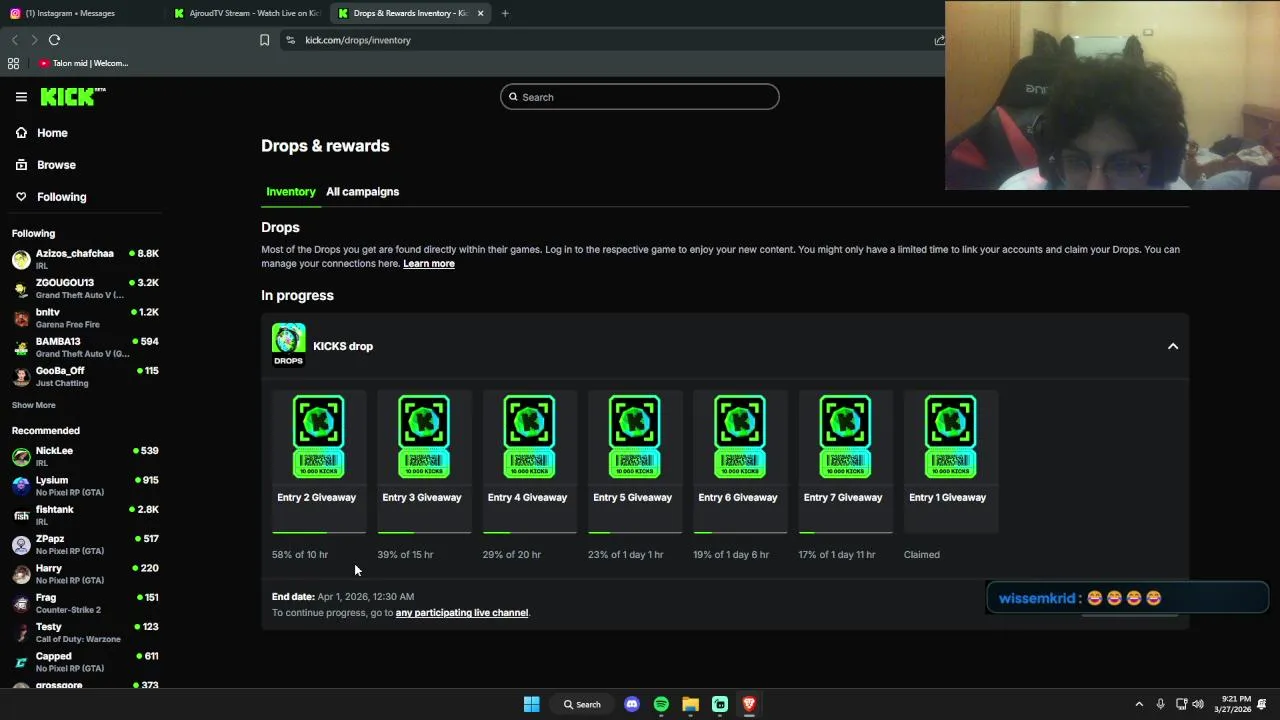Screen dimensions: 1280x720
Task: Go back in browser history
Action: pyautogui.click(x=14, y=40)
